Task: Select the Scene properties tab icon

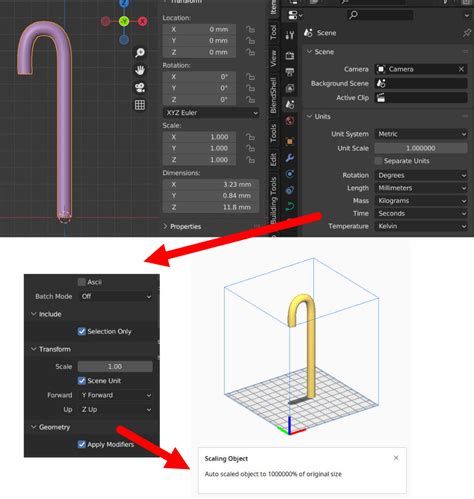Action: (290, 104)
